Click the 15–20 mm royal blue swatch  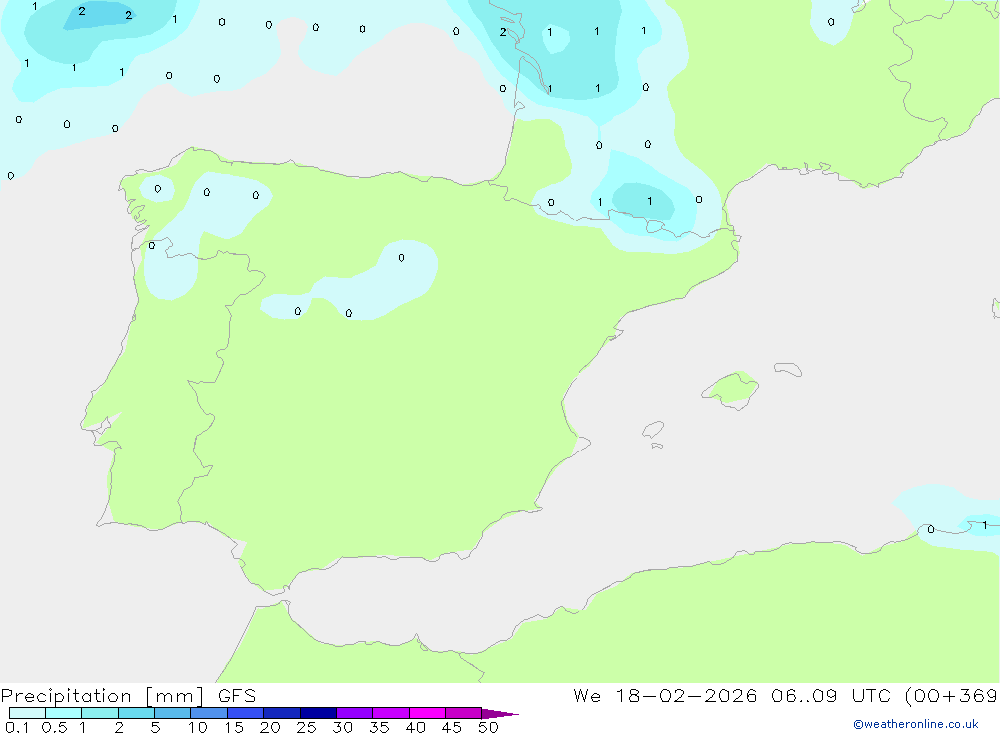246,713
